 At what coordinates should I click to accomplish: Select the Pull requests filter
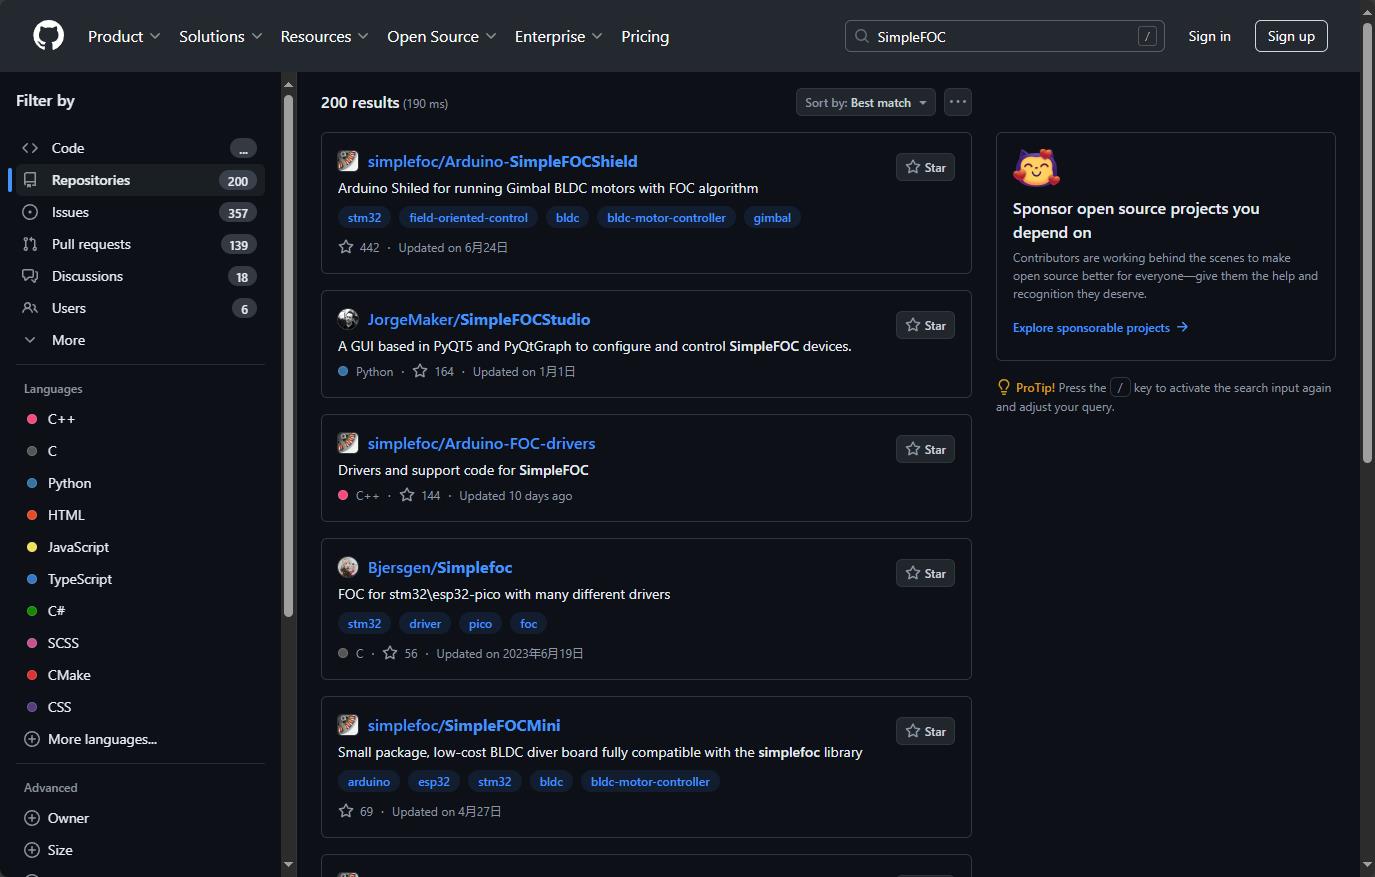click(140, 244)
